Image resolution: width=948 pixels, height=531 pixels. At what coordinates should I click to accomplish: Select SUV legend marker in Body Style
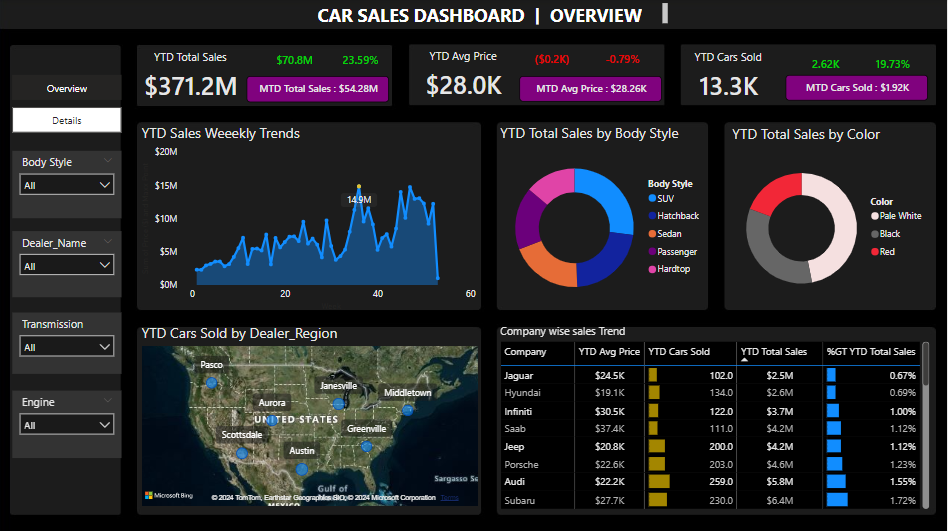pyautogui.click(x=652, y=198)
